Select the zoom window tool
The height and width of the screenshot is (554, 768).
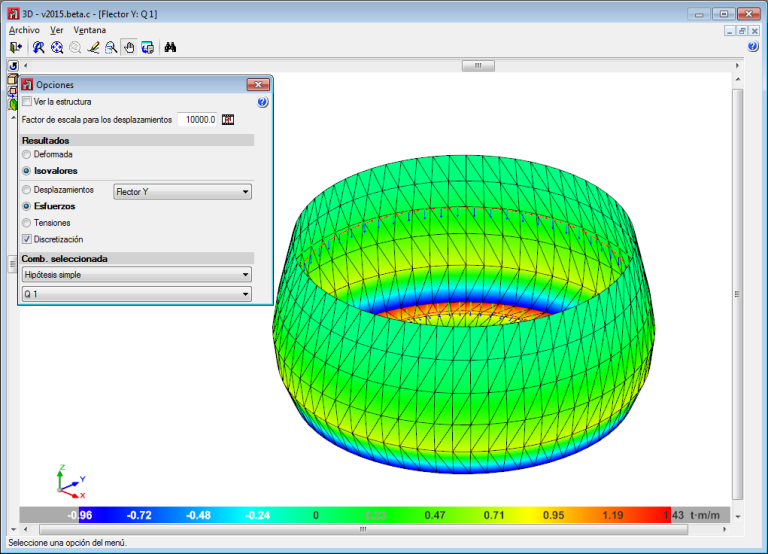point(111,48)
